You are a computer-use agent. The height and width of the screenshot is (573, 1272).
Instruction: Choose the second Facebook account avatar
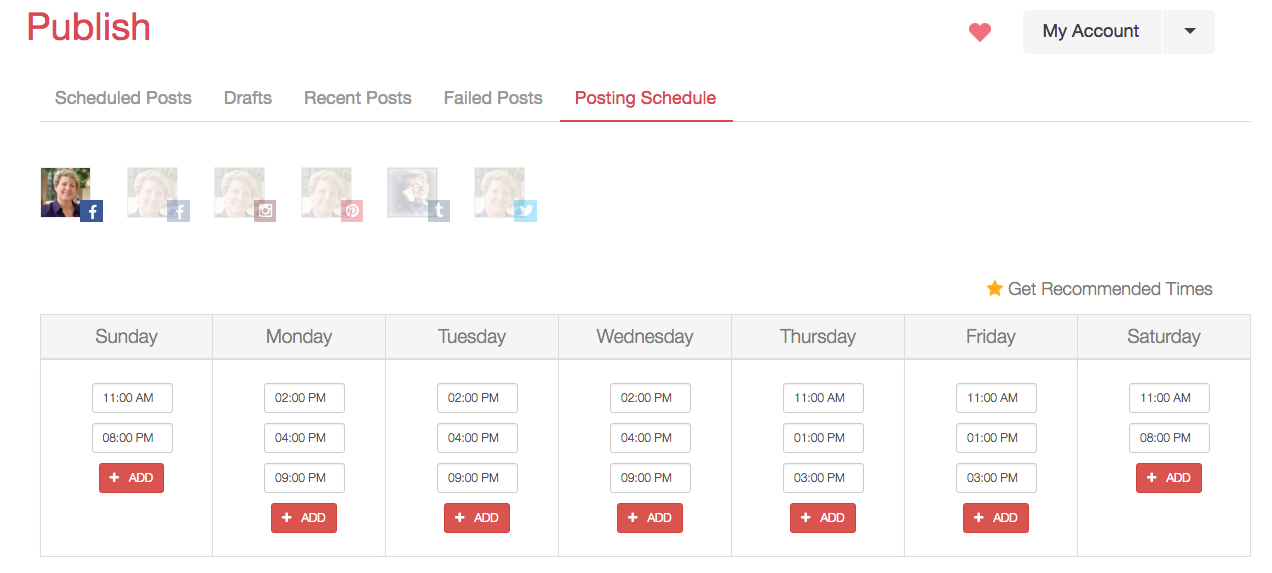(158, 194)
